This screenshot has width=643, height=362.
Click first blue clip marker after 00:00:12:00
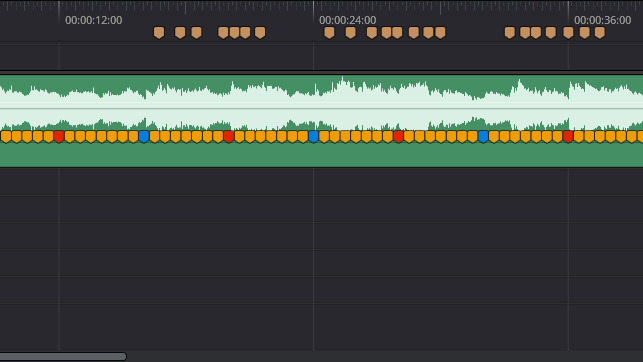pos(144,137)
